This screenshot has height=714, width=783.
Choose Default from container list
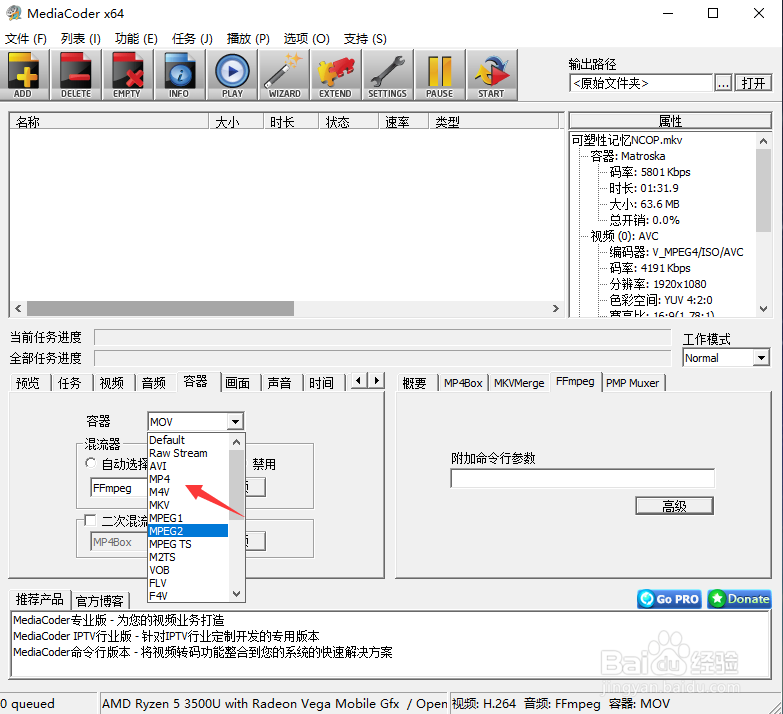click(188, 440)
